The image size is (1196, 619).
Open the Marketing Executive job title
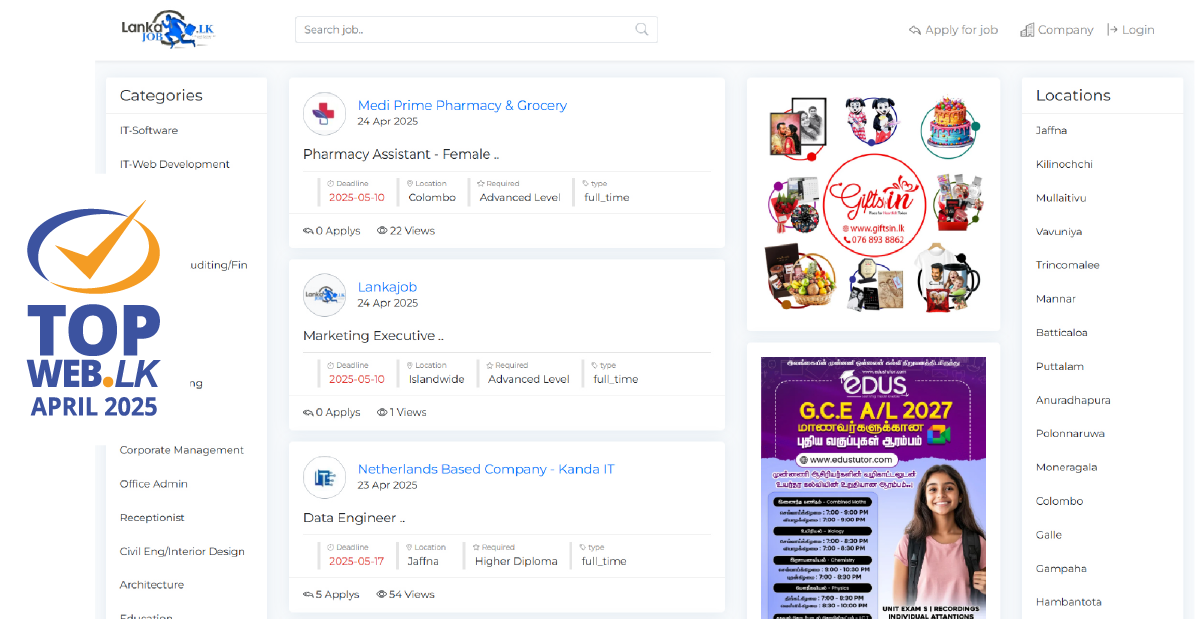(x=373, y=335)
